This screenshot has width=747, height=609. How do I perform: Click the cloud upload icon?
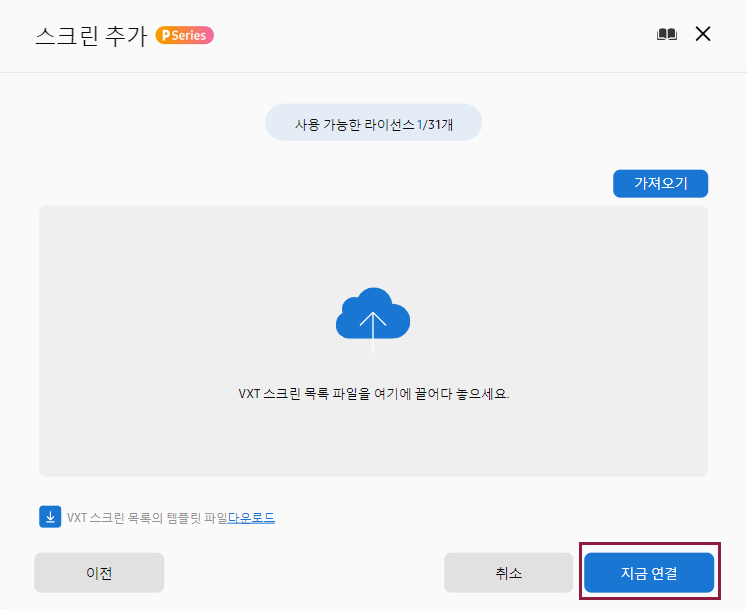tap(373, 315)
